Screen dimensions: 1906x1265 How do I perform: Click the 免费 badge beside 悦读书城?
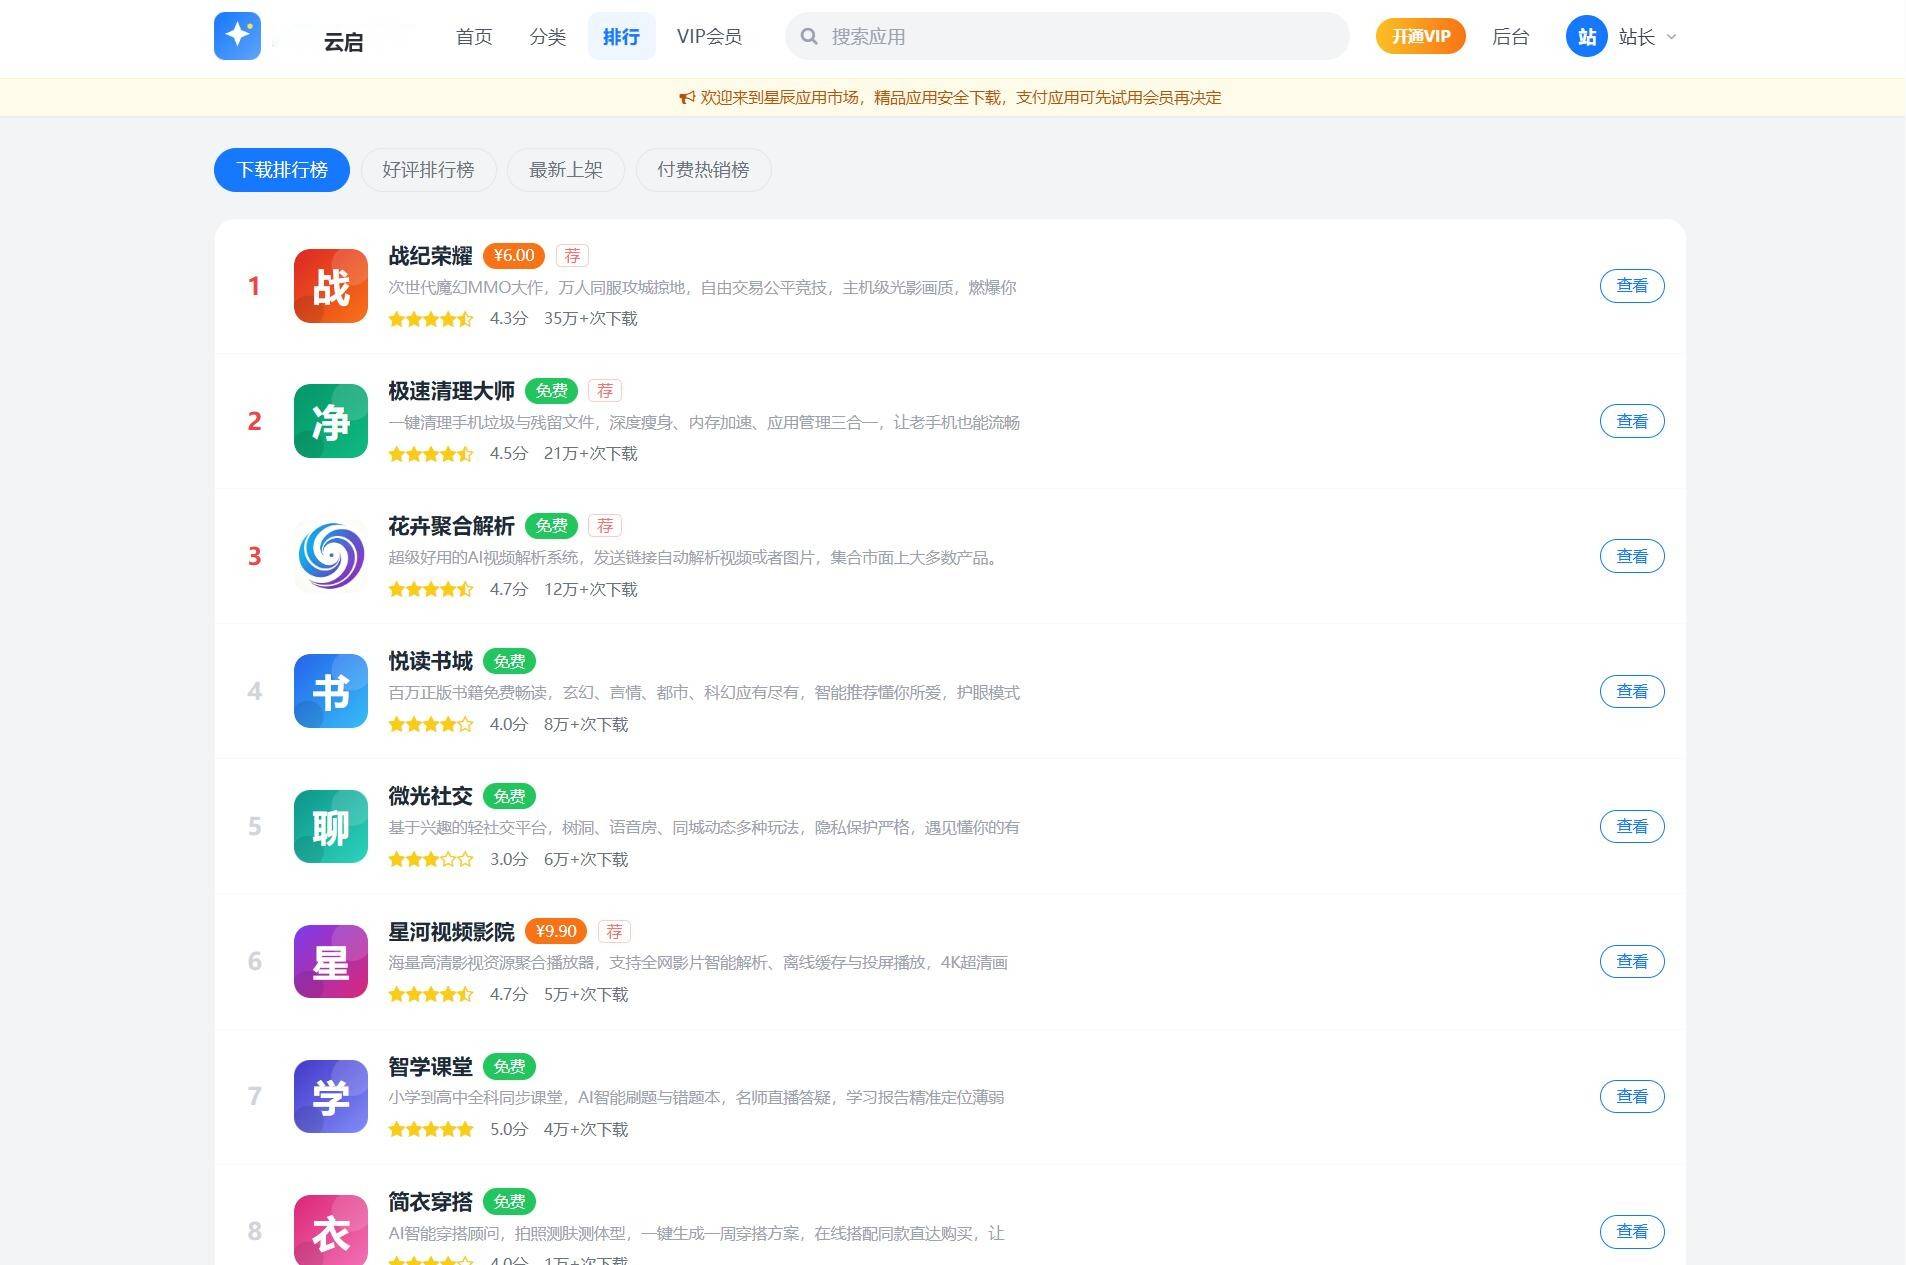pyautogui.click(x=509, y=661)
